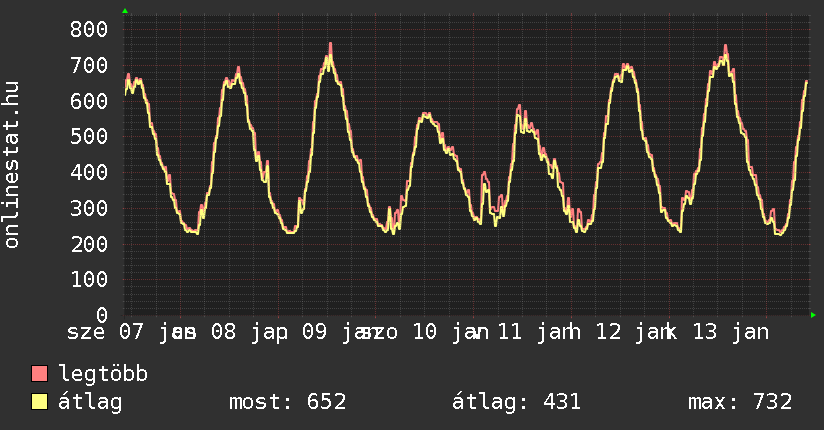Click the 'most: 652' statistic
Viewport: 824px width, 430px height.
coord(288,402)
